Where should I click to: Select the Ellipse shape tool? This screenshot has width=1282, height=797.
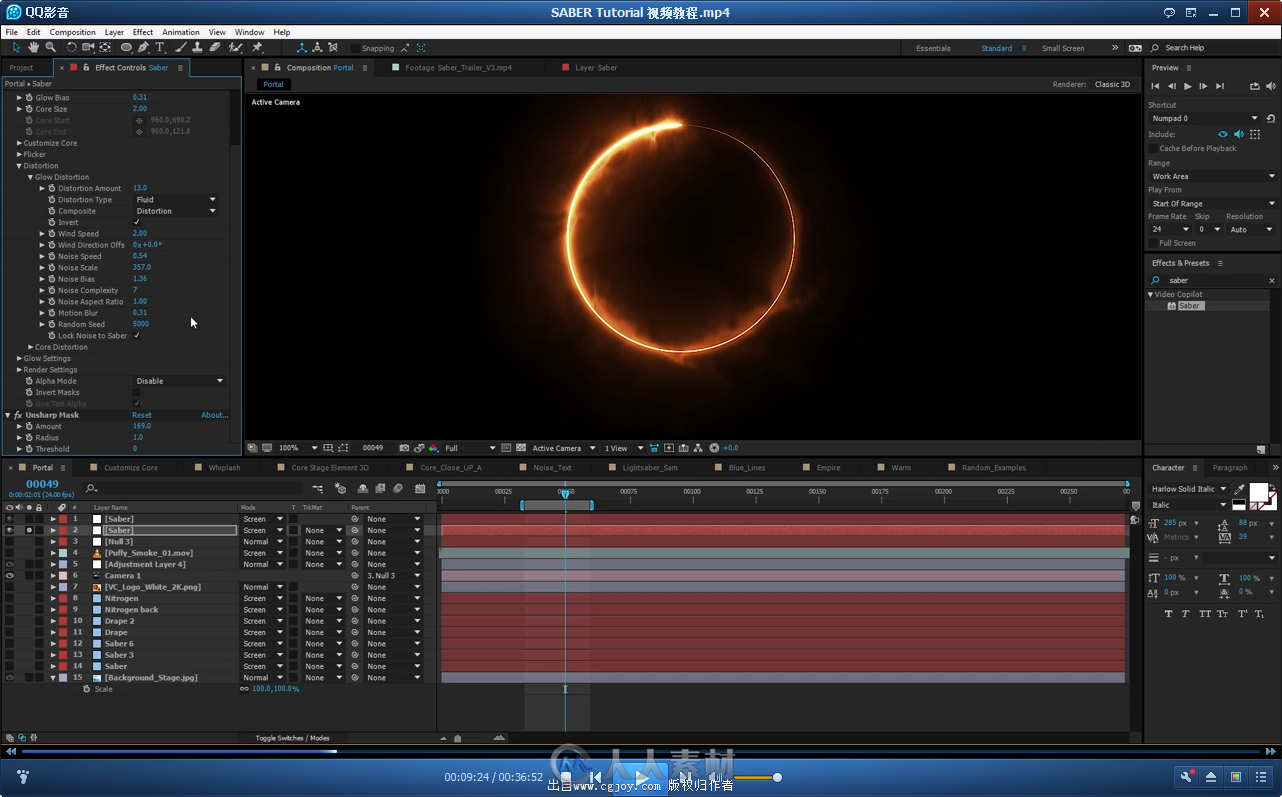coord(126,47)
